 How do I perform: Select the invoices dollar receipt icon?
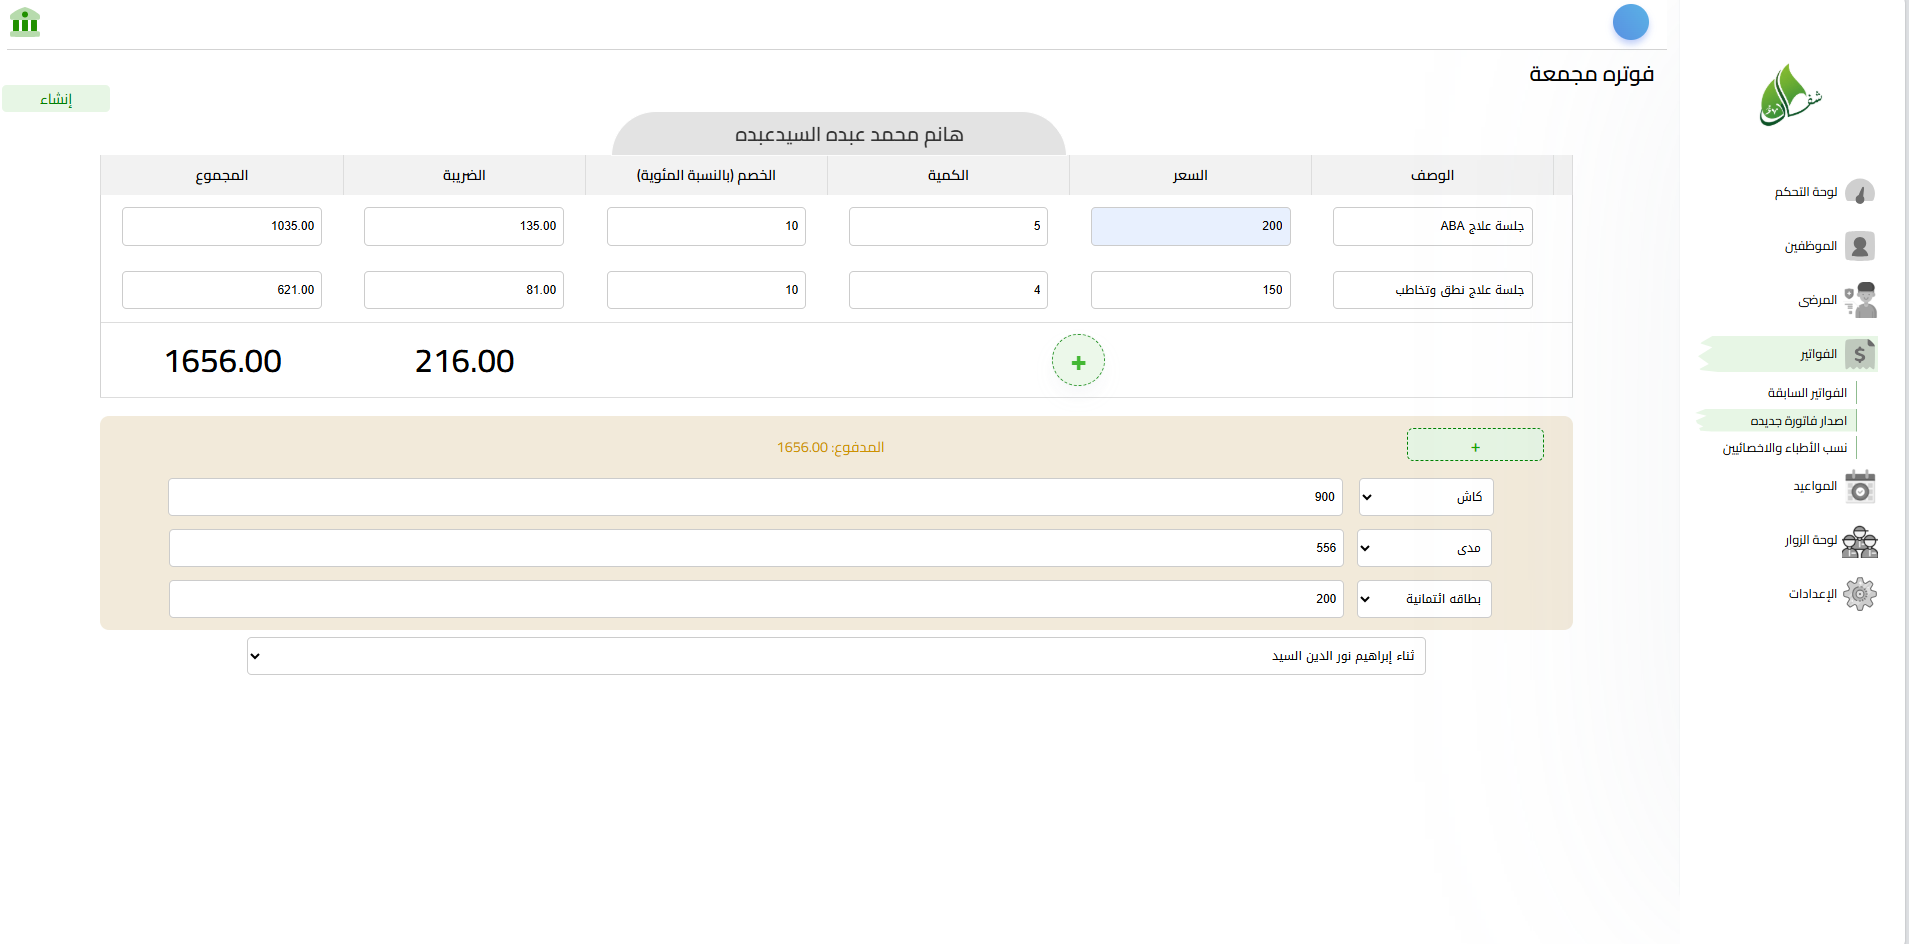point(1859,354)
